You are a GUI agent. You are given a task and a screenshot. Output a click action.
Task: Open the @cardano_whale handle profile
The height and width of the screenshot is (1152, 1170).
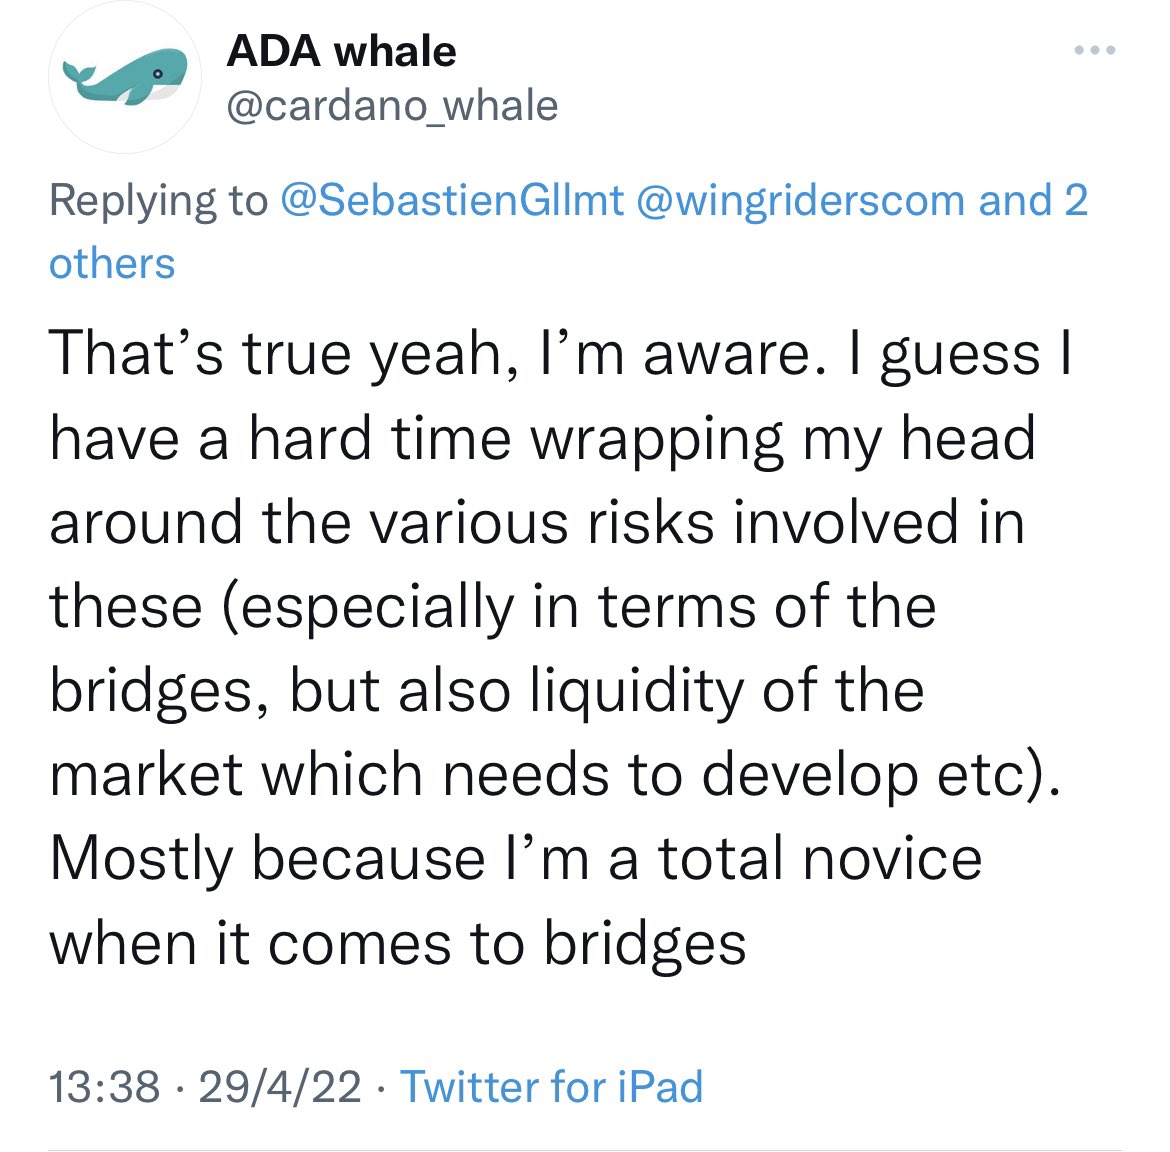pos(392,106)
